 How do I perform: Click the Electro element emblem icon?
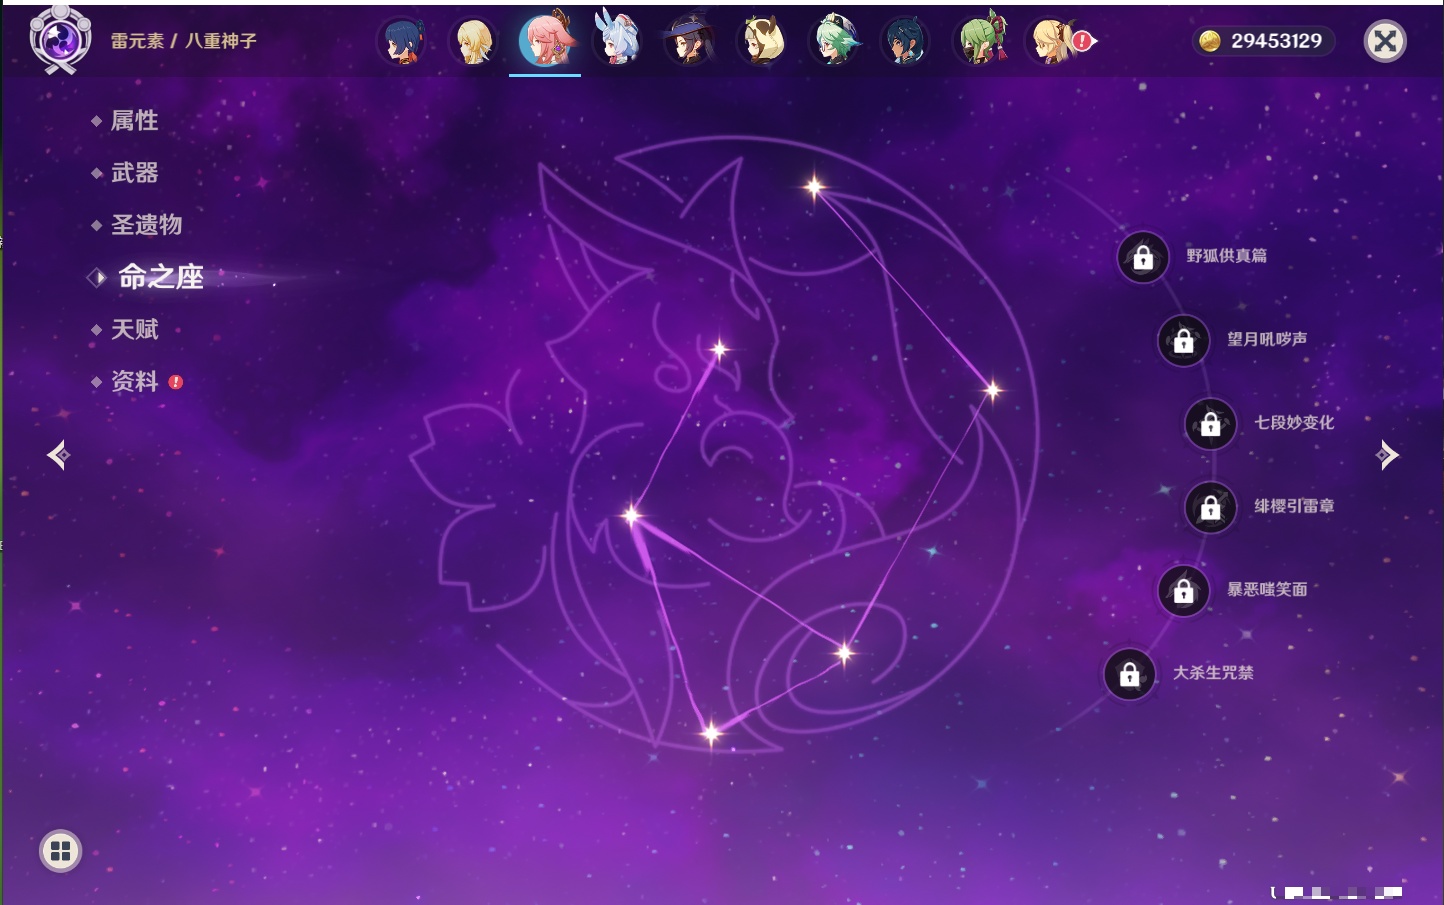pyautogui.click(x=60, y=39)
